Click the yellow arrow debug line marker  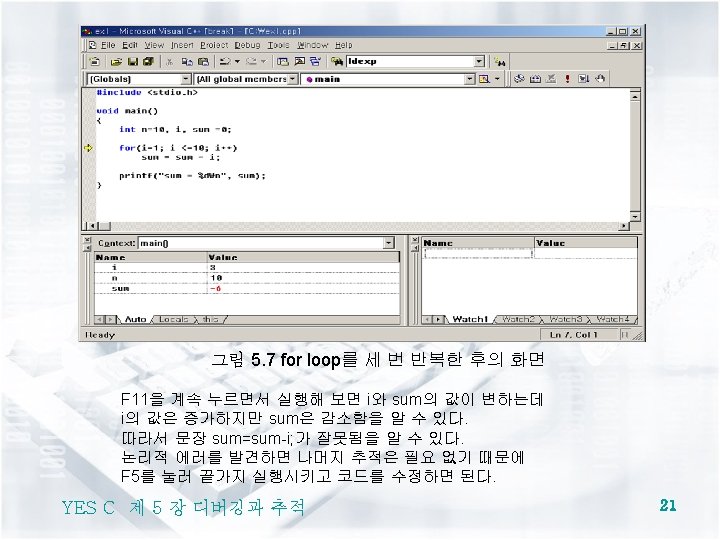(x=88, y=148)
